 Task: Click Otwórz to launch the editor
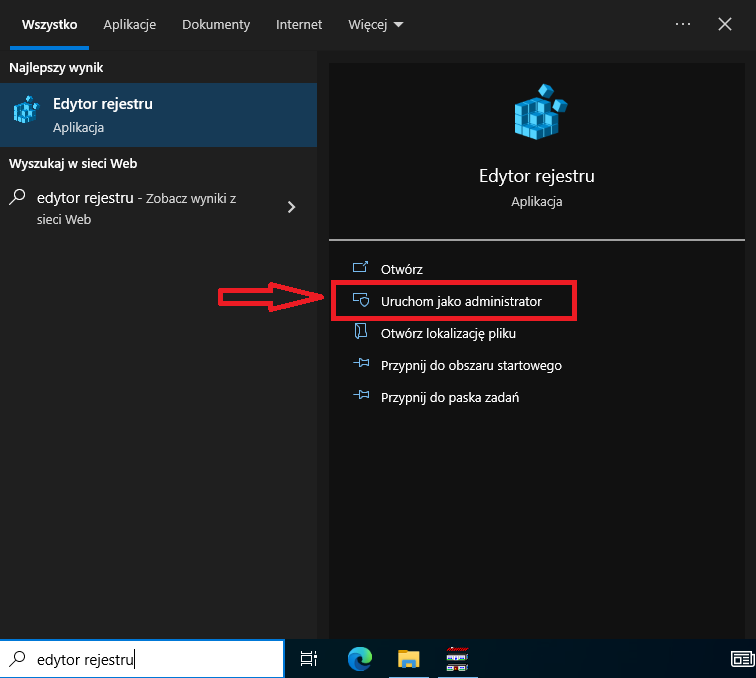pyautogui.click(x=401, y=269)
